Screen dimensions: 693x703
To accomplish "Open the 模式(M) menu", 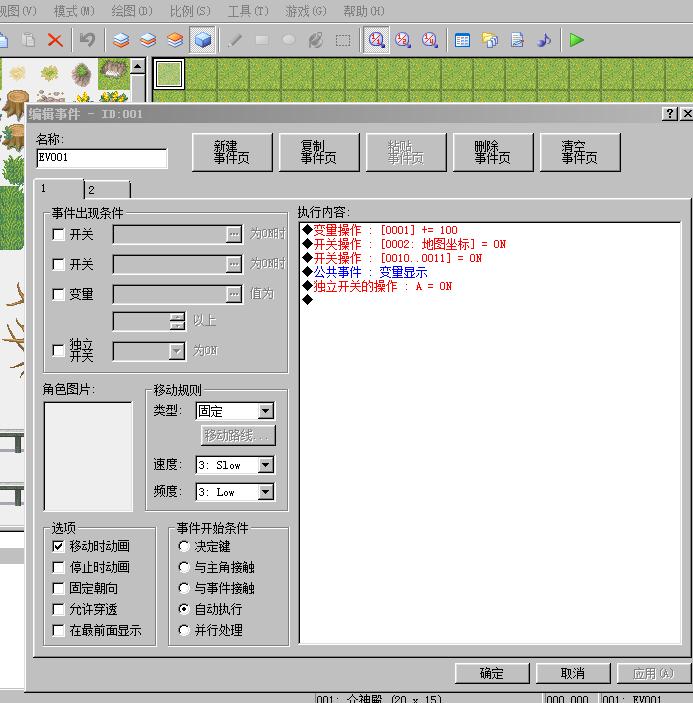I will [x=74, y=11].
